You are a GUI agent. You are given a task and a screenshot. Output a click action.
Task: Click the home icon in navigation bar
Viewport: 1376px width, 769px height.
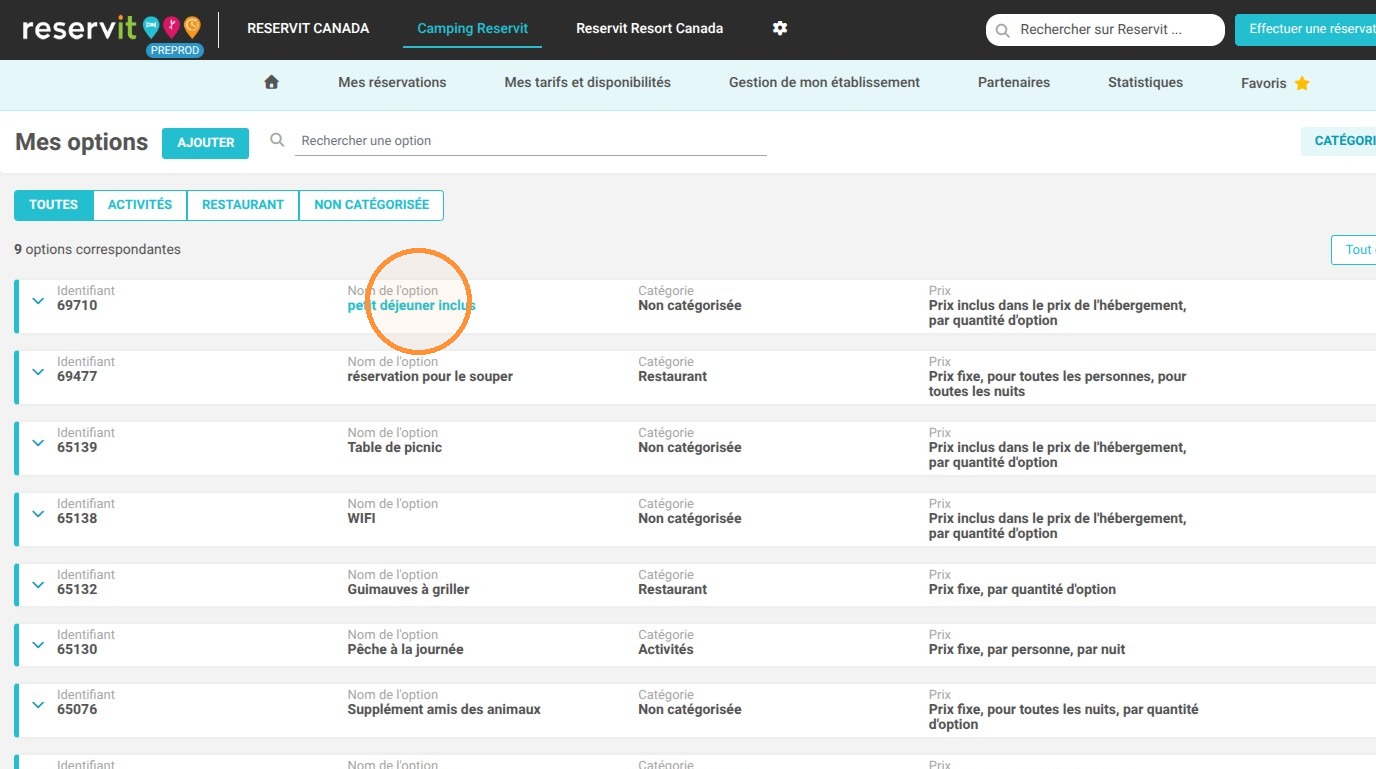point(271,83)
